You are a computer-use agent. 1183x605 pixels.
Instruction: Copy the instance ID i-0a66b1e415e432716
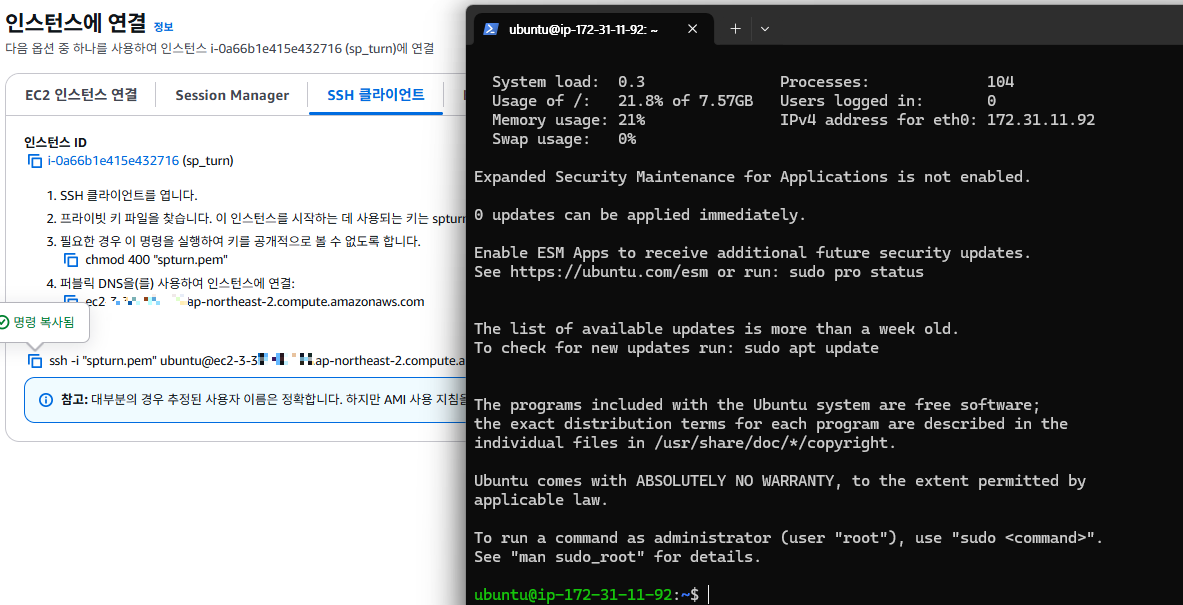(35, 161)
